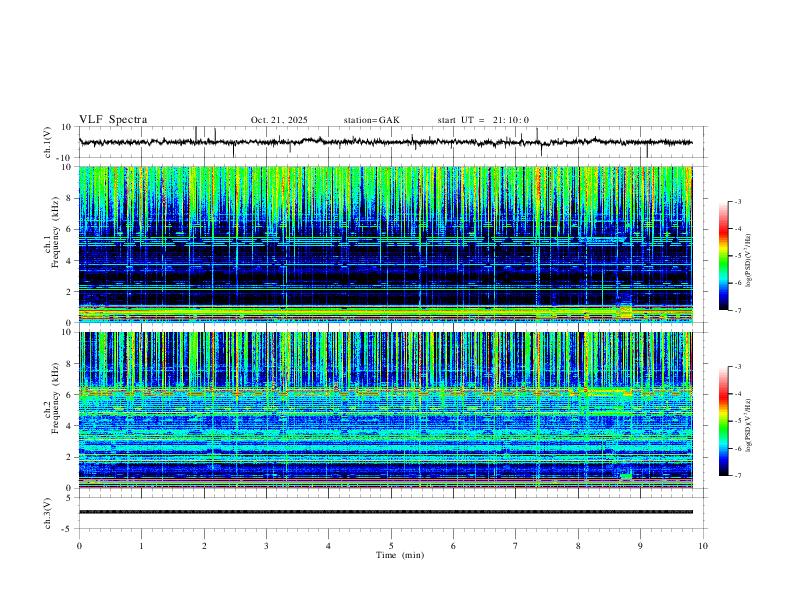
Task: Click inside the ch.1 spectrogram panel
Action: 385,244
